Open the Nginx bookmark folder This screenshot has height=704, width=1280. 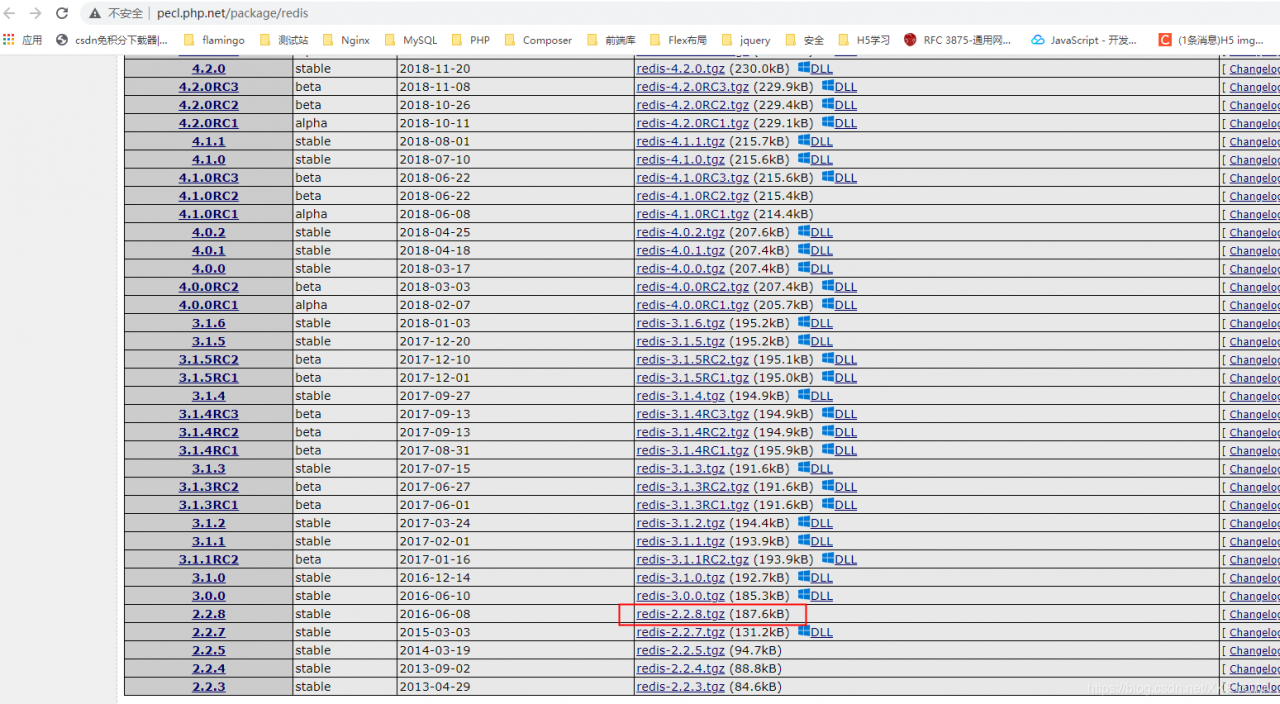346,40
